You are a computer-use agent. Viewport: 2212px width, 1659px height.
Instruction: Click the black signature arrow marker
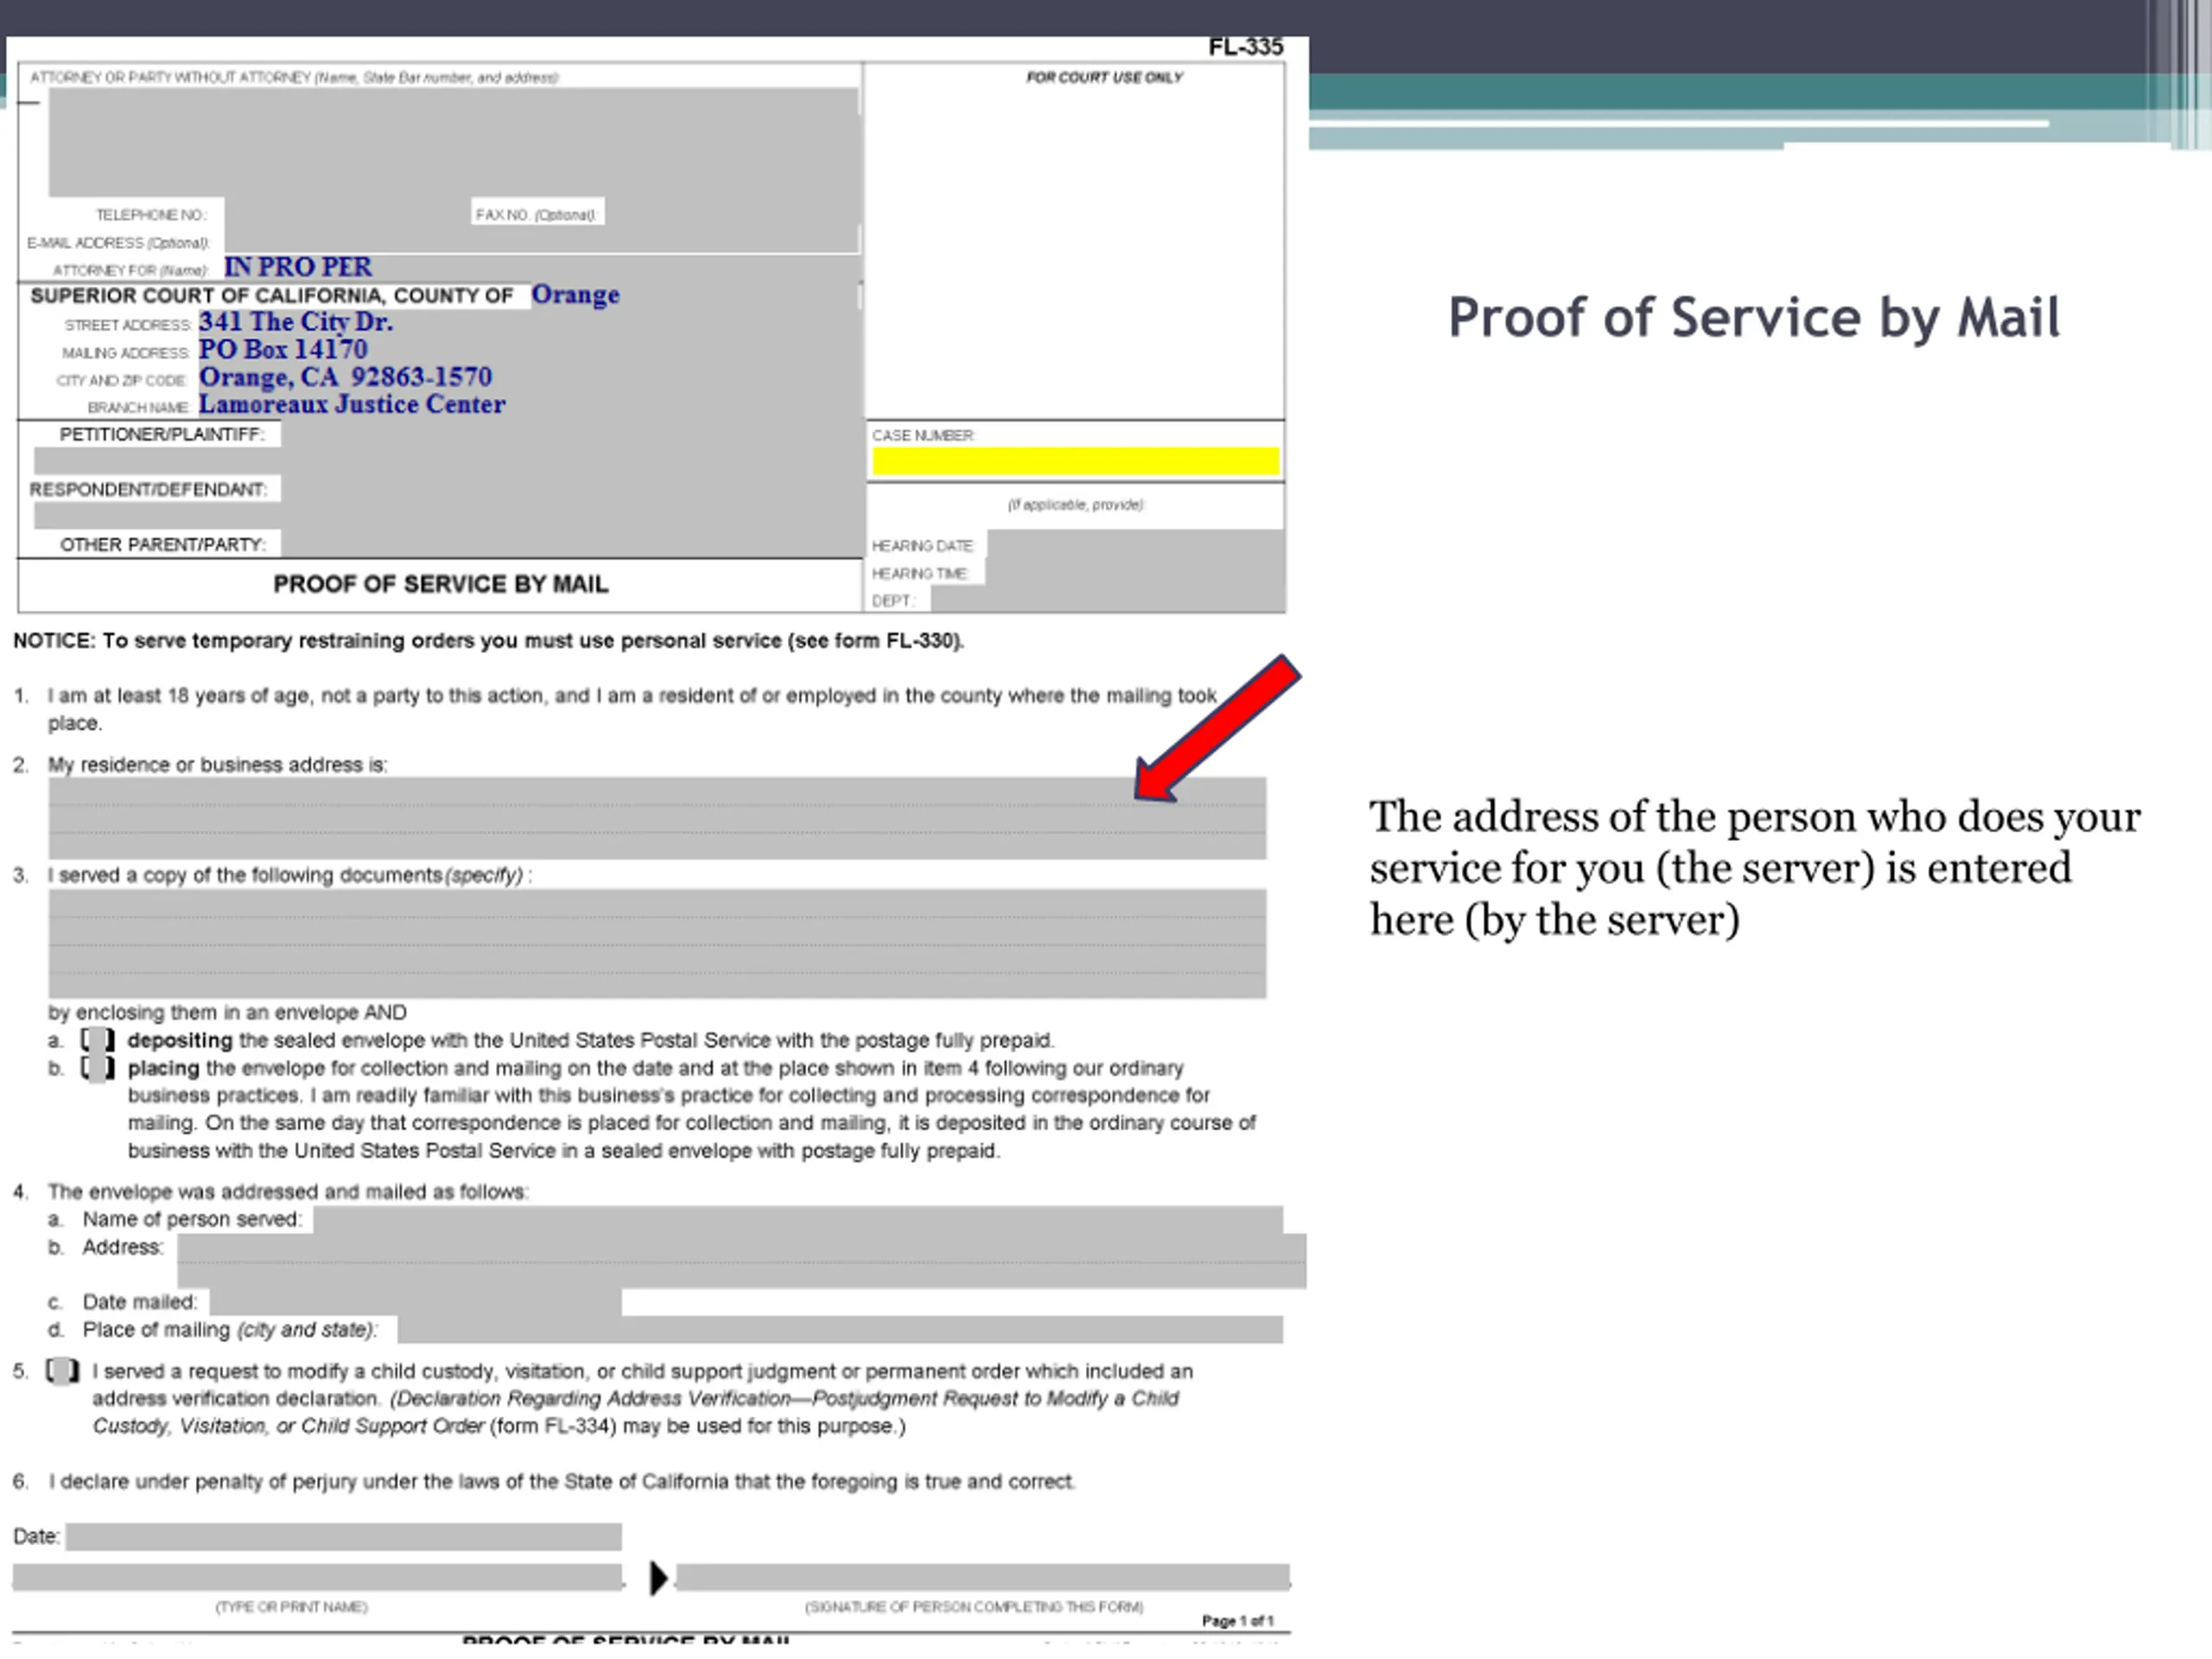coord(658,1579)
